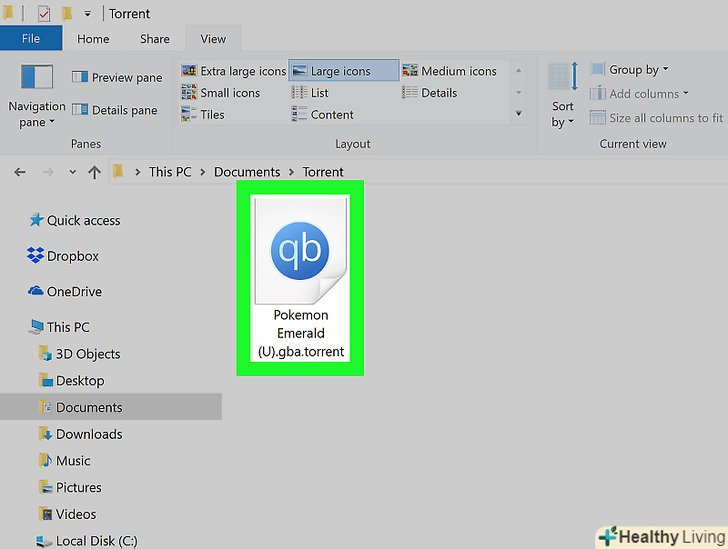This screenshot has height=549, width=728.
Task: Open the Sort by dropdown
Action: coord(563,96)
